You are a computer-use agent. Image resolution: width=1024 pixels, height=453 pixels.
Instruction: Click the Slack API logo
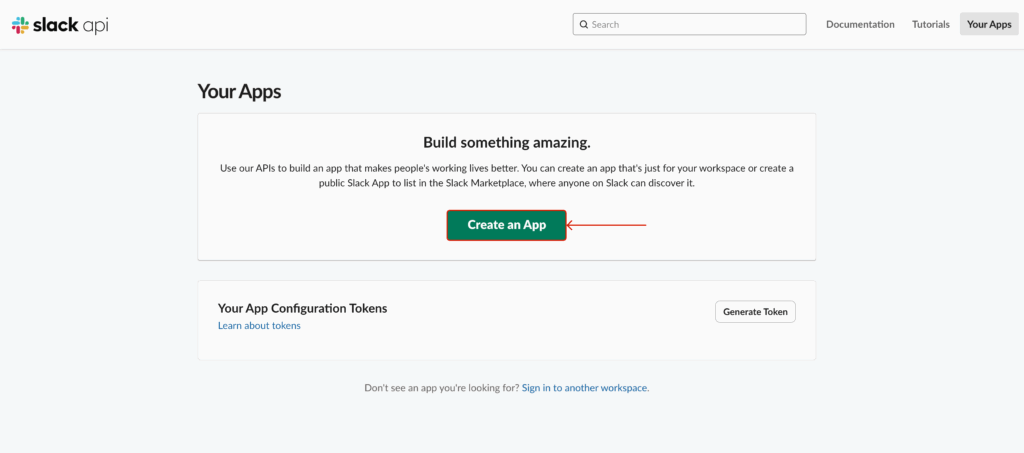(x=60, y=25)
